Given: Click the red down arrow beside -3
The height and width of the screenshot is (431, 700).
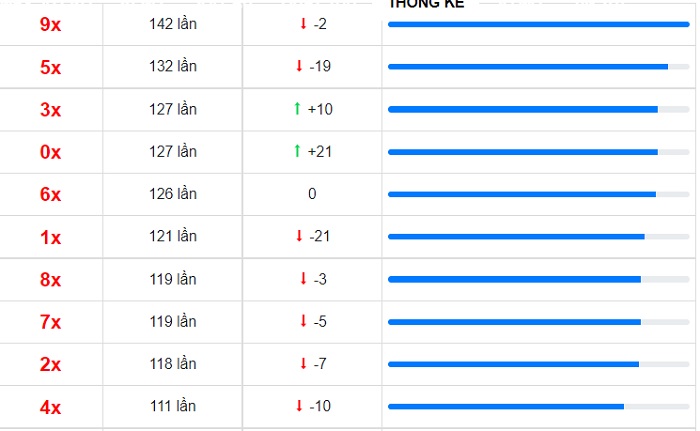Looking at the screenshot, I should [303, 279].
